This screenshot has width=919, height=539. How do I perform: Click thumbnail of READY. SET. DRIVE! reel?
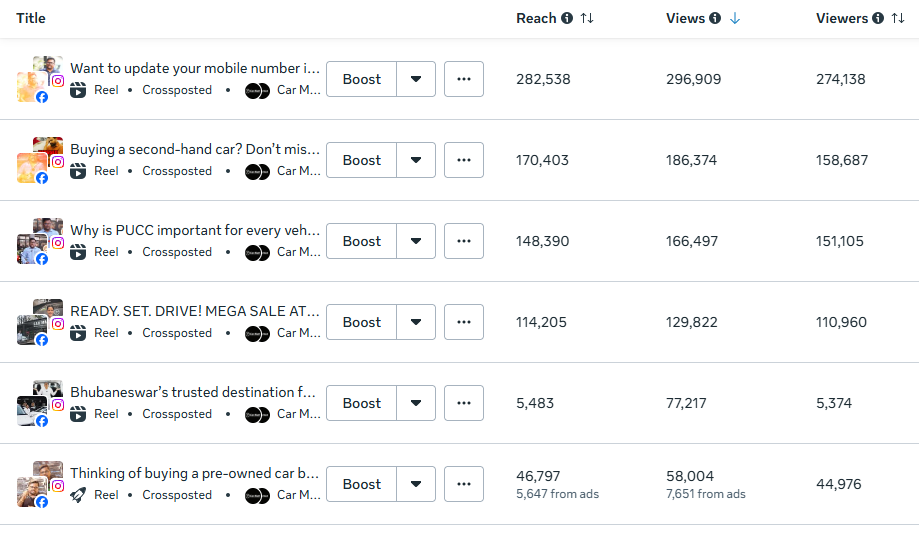pos(39,322)
